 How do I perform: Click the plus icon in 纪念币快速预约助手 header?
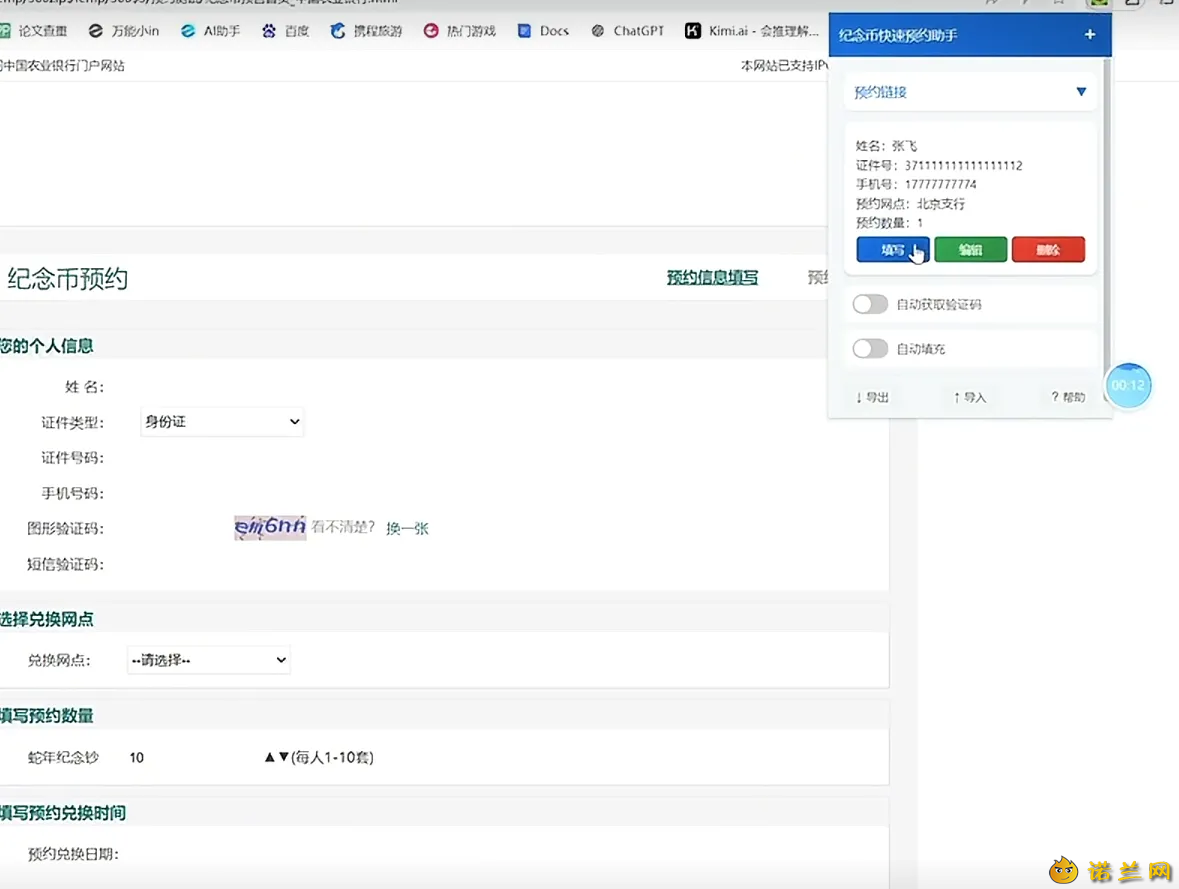click(1090, 35)
